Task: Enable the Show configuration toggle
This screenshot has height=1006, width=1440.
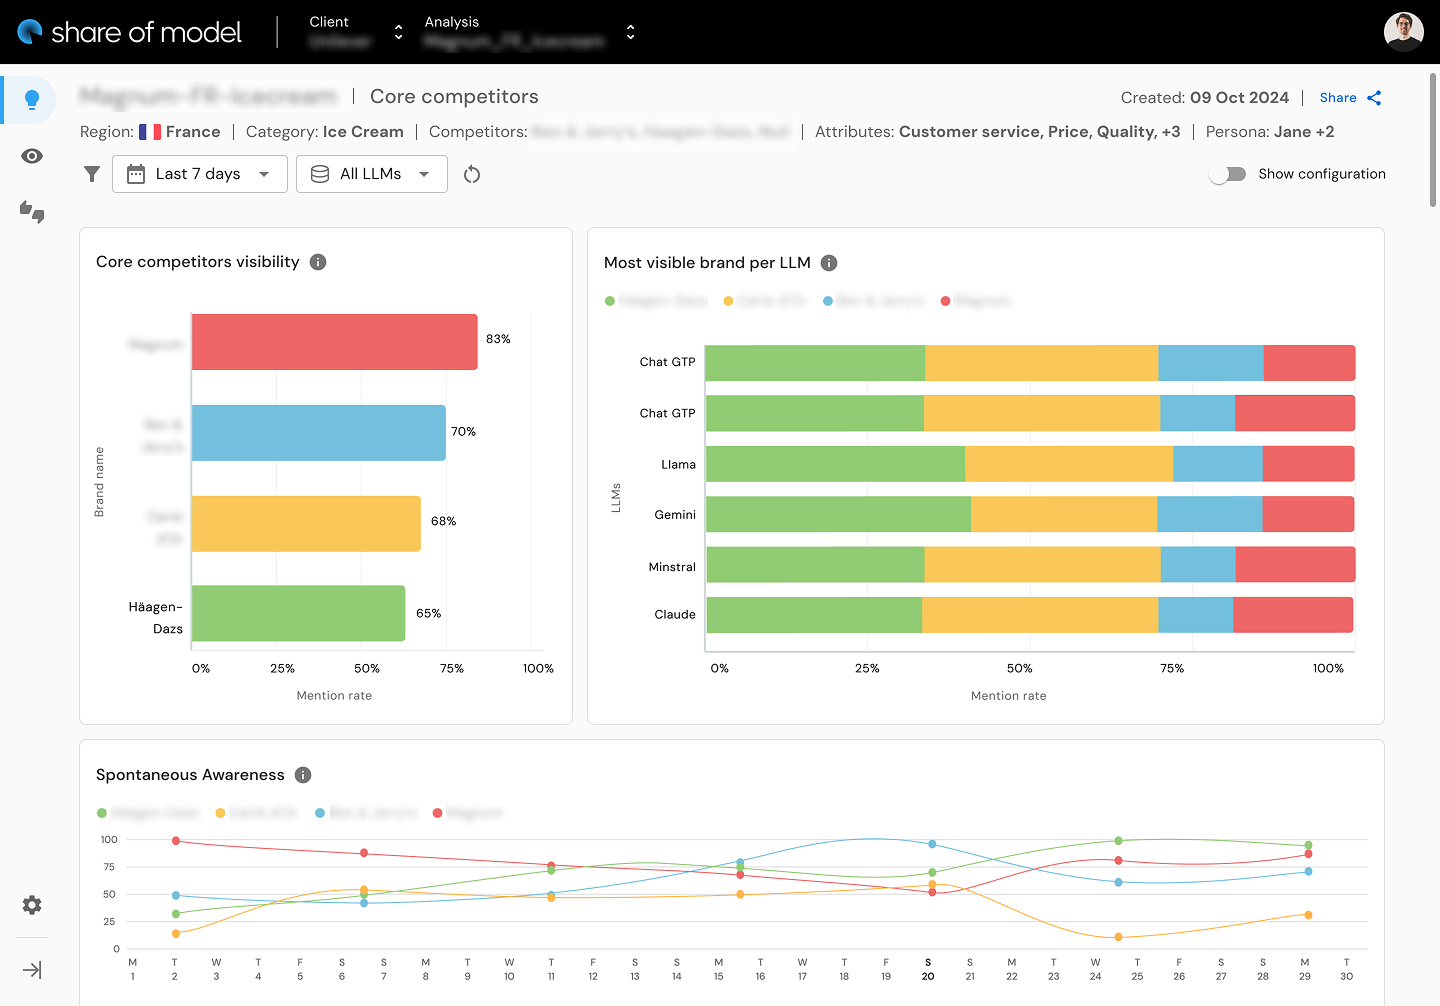Action: point(1227,173)
